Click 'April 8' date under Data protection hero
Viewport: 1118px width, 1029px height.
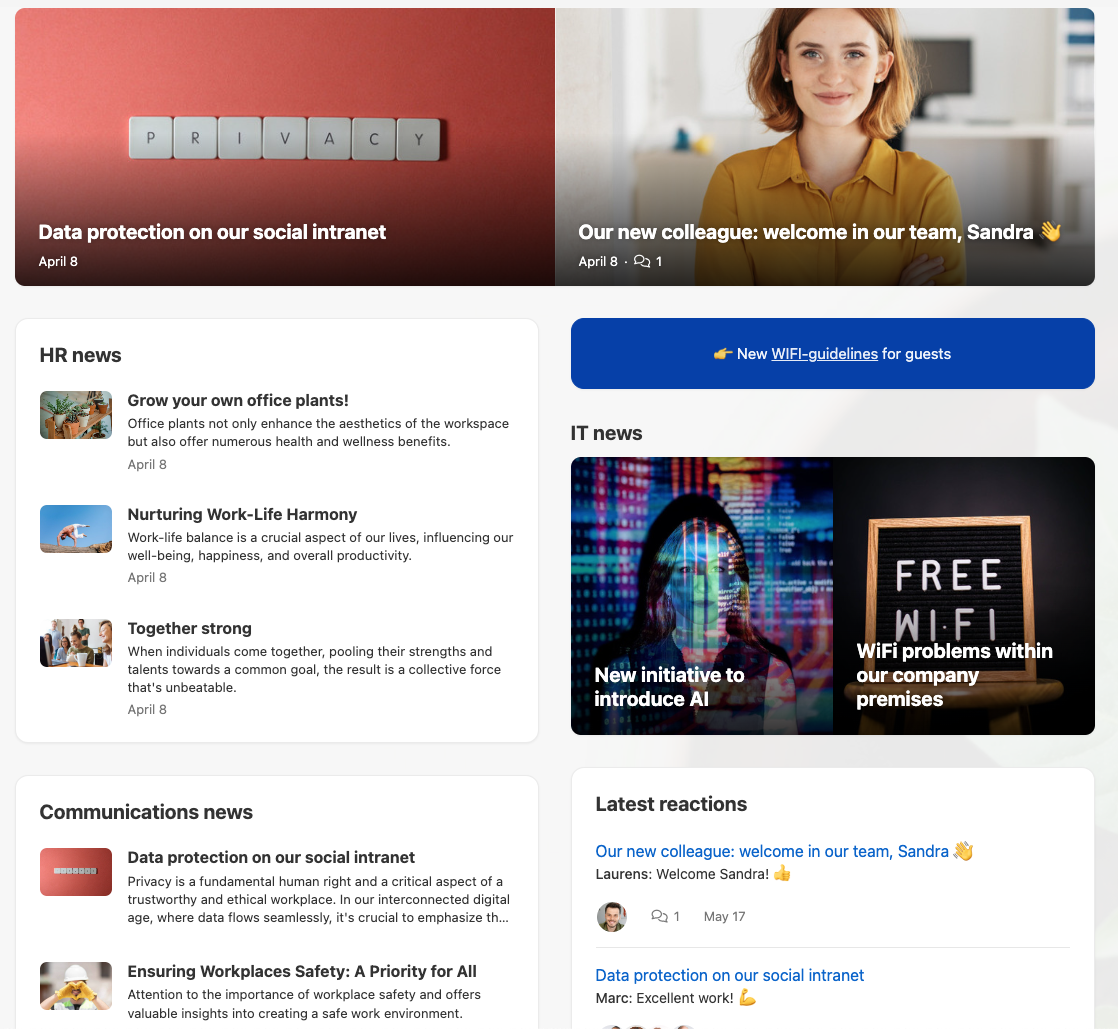click(x=58, y=262)
